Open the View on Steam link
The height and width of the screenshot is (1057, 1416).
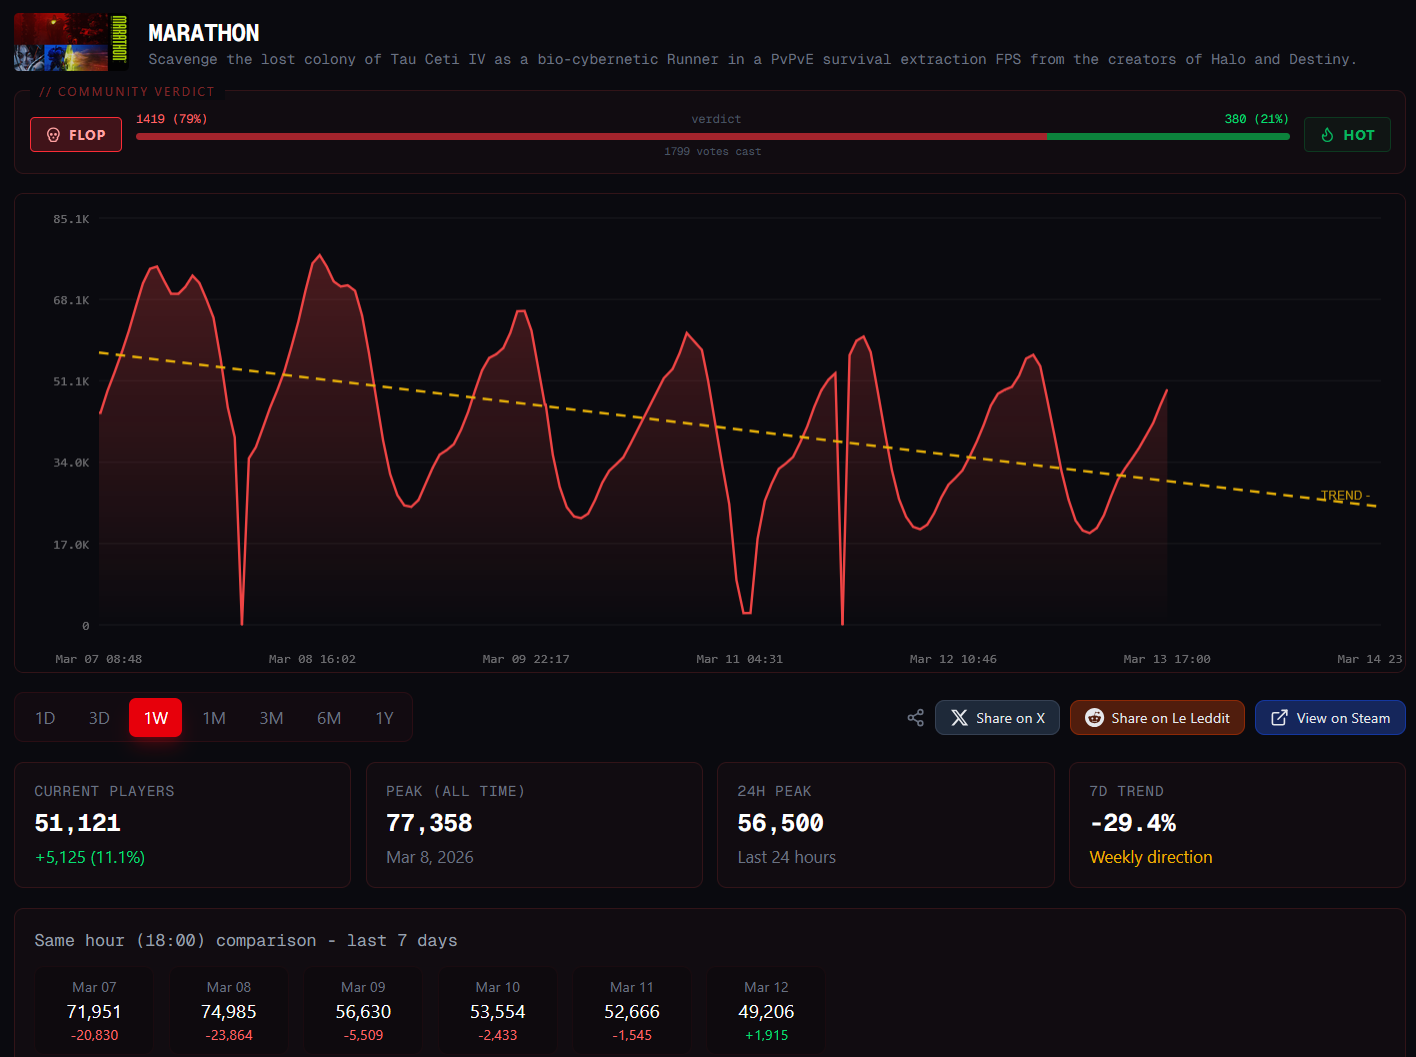1330,718
